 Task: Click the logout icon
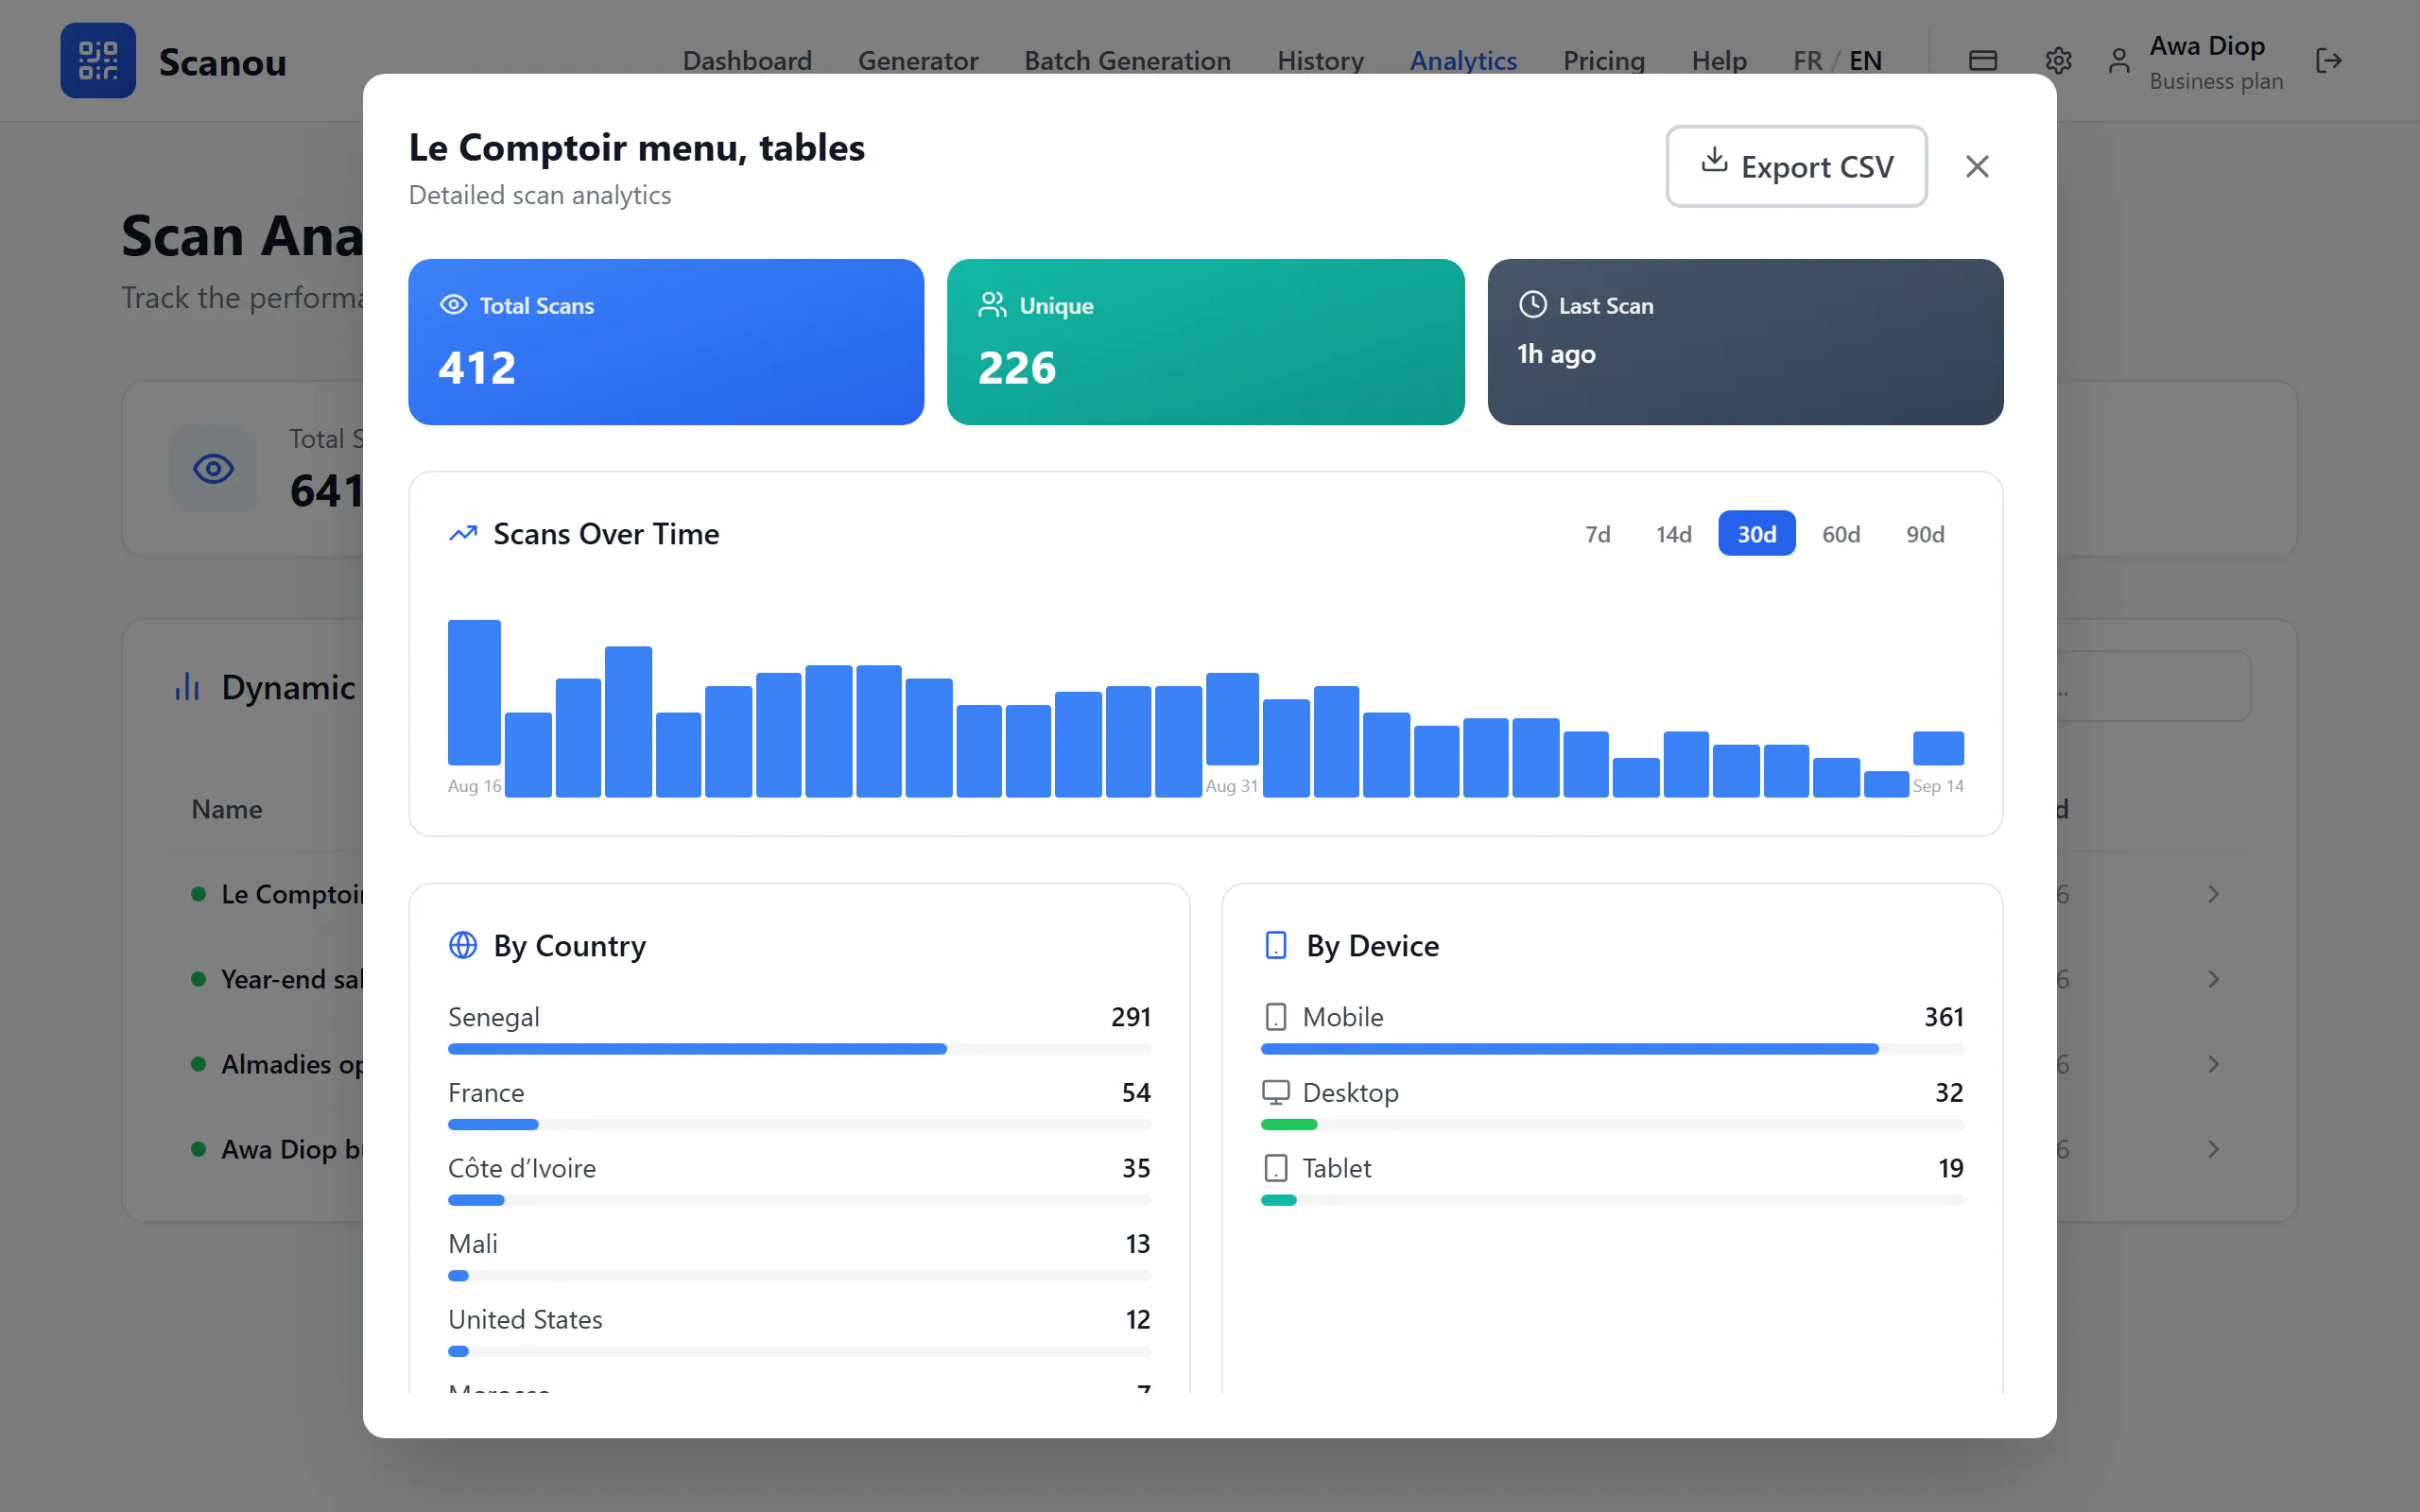(2328, 61)
